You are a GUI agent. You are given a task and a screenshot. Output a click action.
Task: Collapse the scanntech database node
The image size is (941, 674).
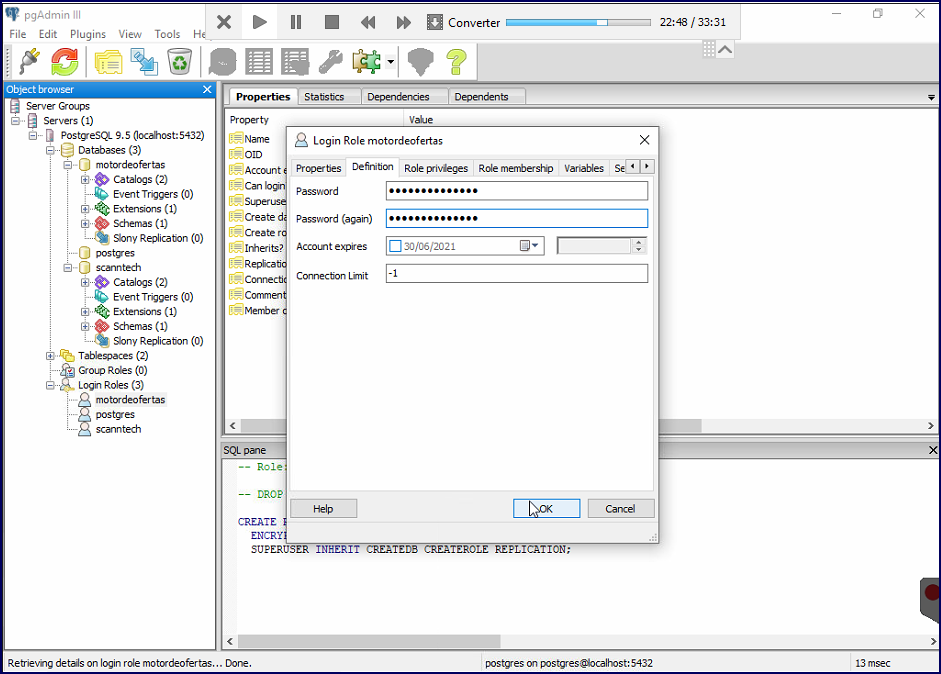68,268
